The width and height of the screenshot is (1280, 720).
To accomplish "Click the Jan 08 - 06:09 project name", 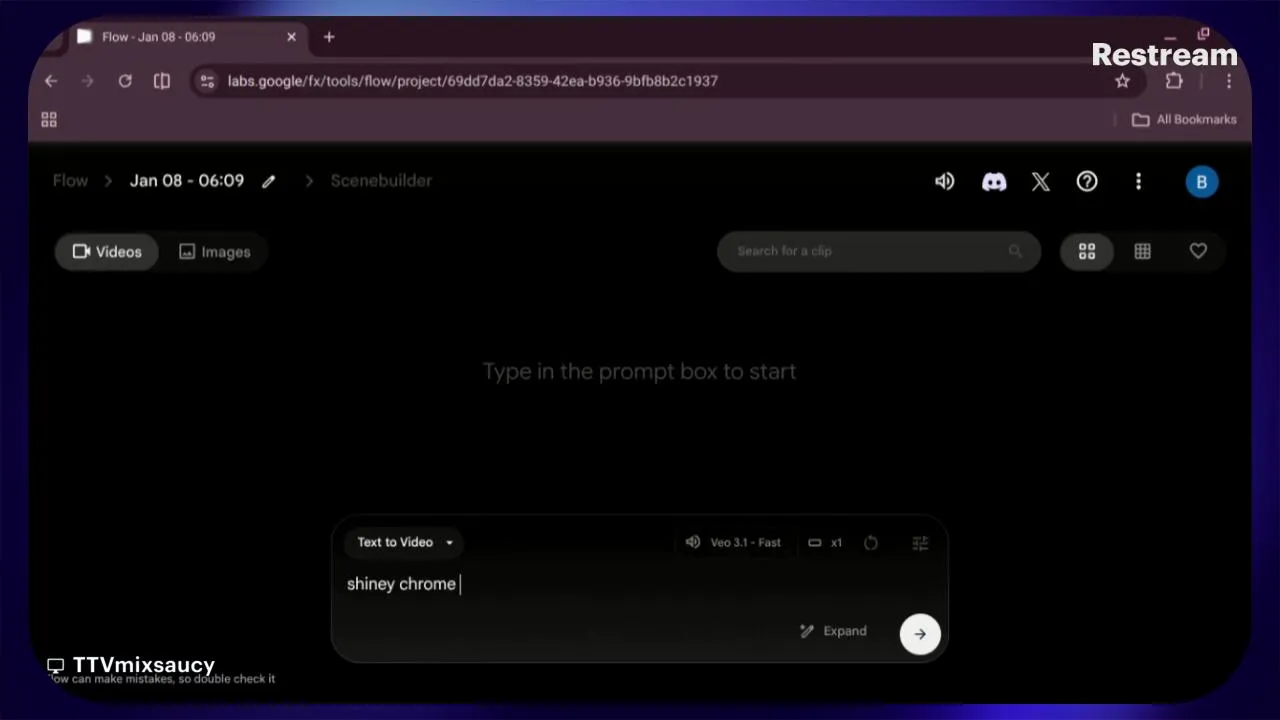I will (x=187, y=181).
